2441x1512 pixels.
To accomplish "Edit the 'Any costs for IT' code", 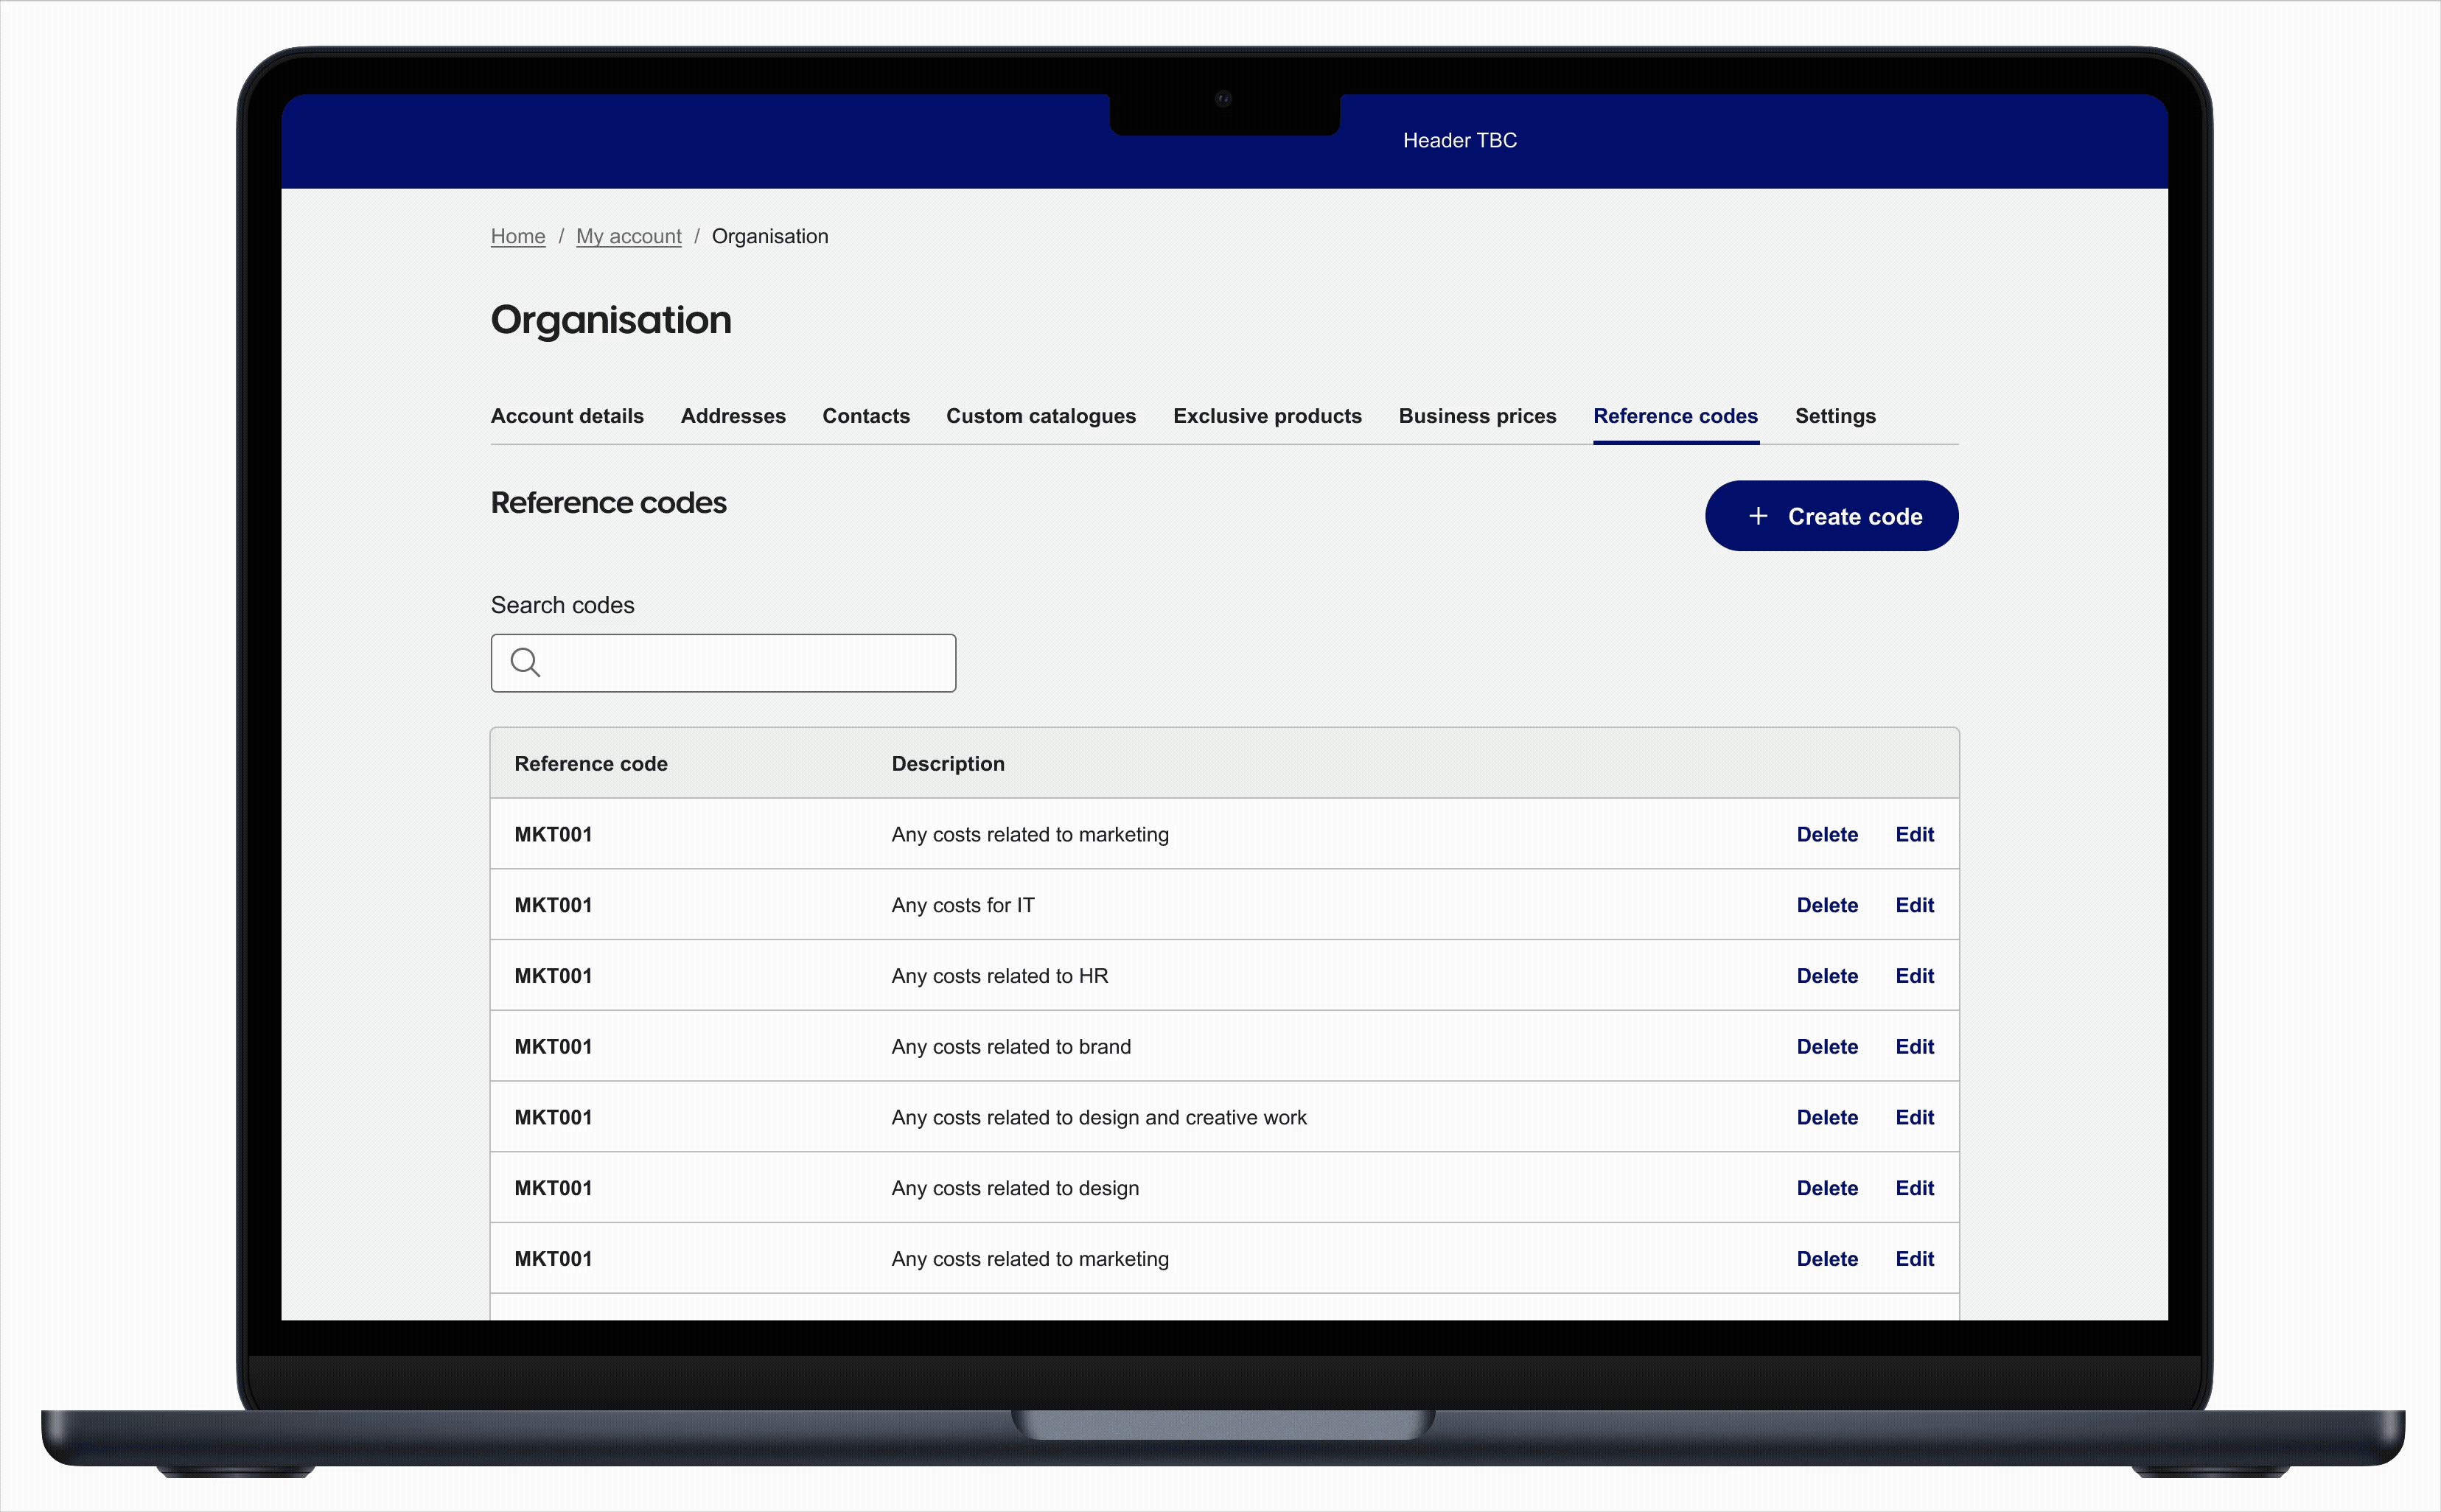I will coord(1914,905).
